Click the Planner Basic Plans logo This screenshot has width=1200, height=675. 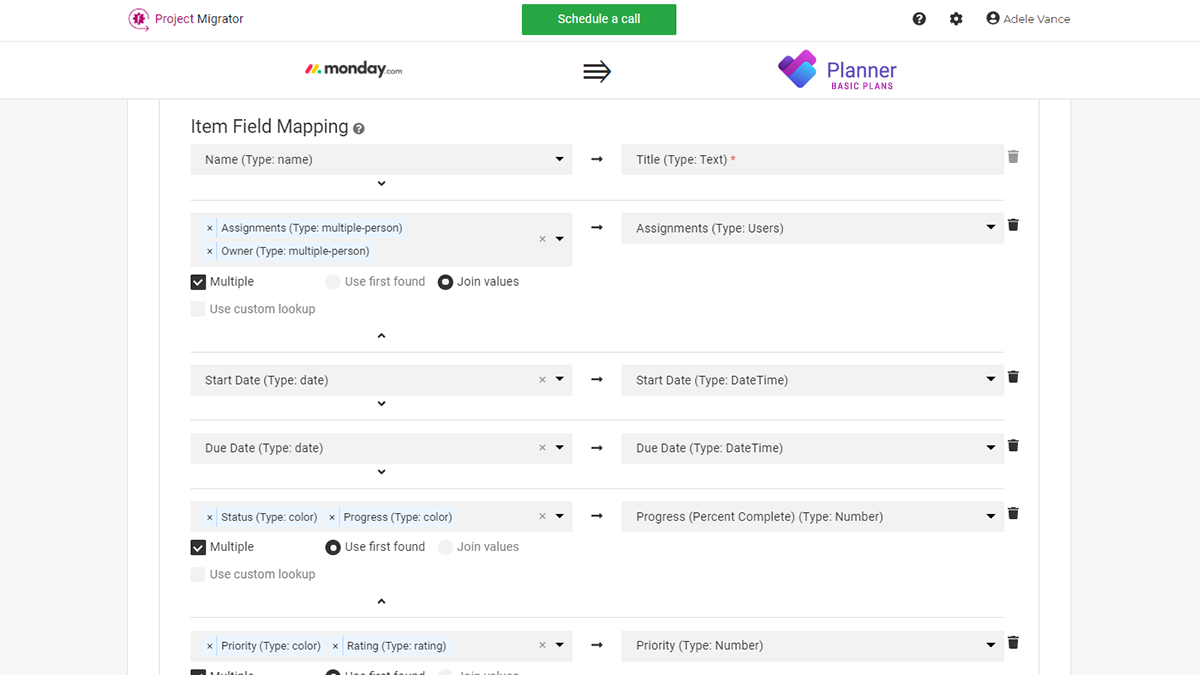tap(837, 70)
